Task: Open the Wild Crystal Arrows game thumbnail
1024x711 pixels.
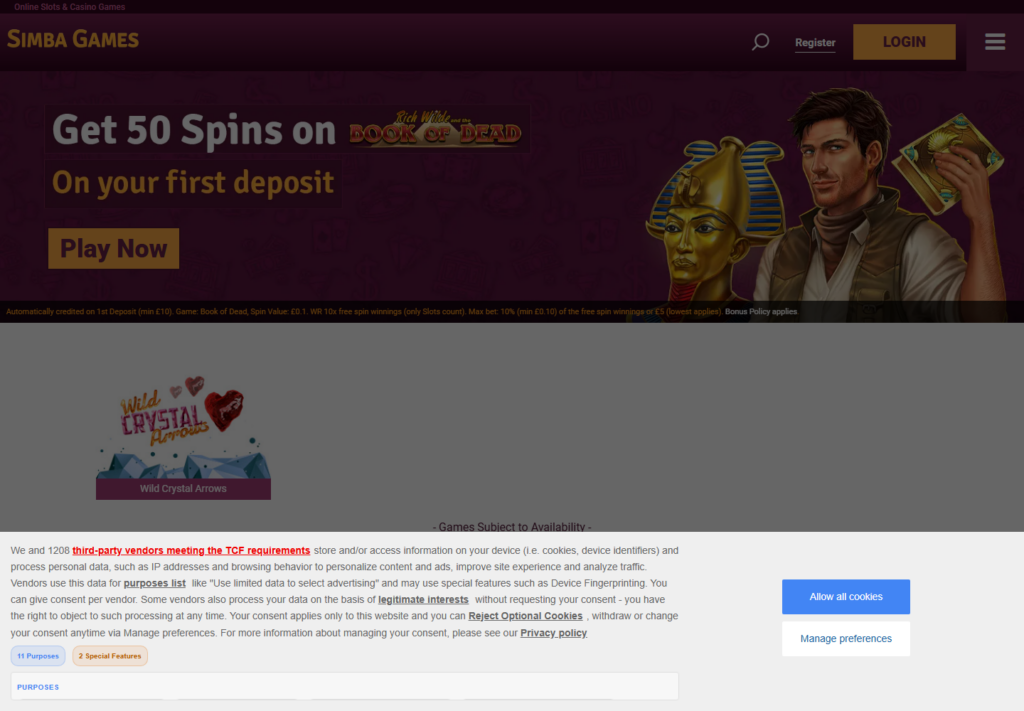Action: click(184, 426)
